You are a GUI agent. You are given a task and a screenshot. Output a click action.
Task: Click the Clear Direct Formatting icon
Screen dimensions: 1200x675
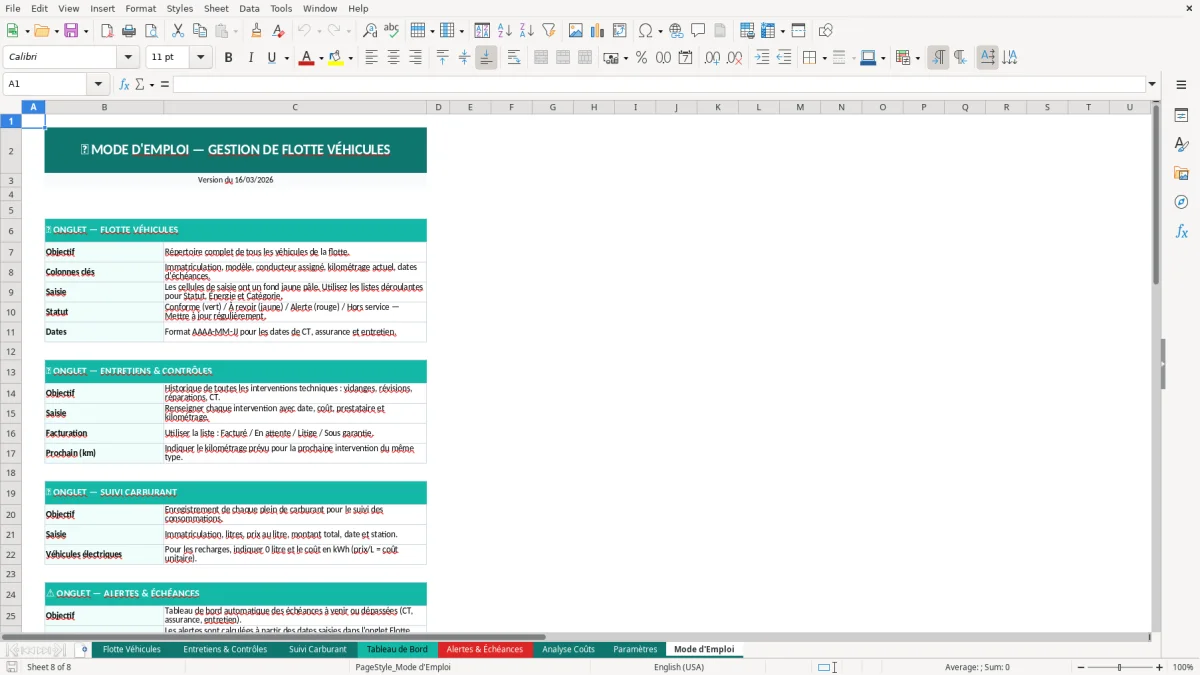pos(278,31)
